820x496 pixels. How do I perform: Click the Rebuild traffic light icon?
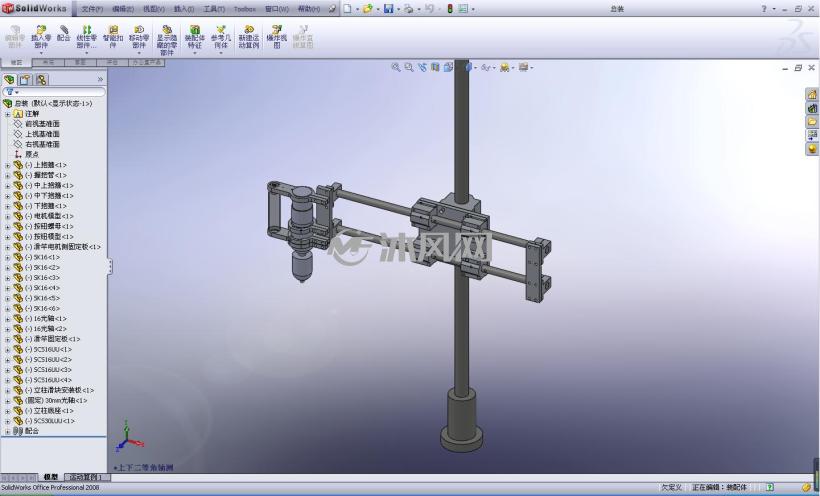(x=450, y=8)
